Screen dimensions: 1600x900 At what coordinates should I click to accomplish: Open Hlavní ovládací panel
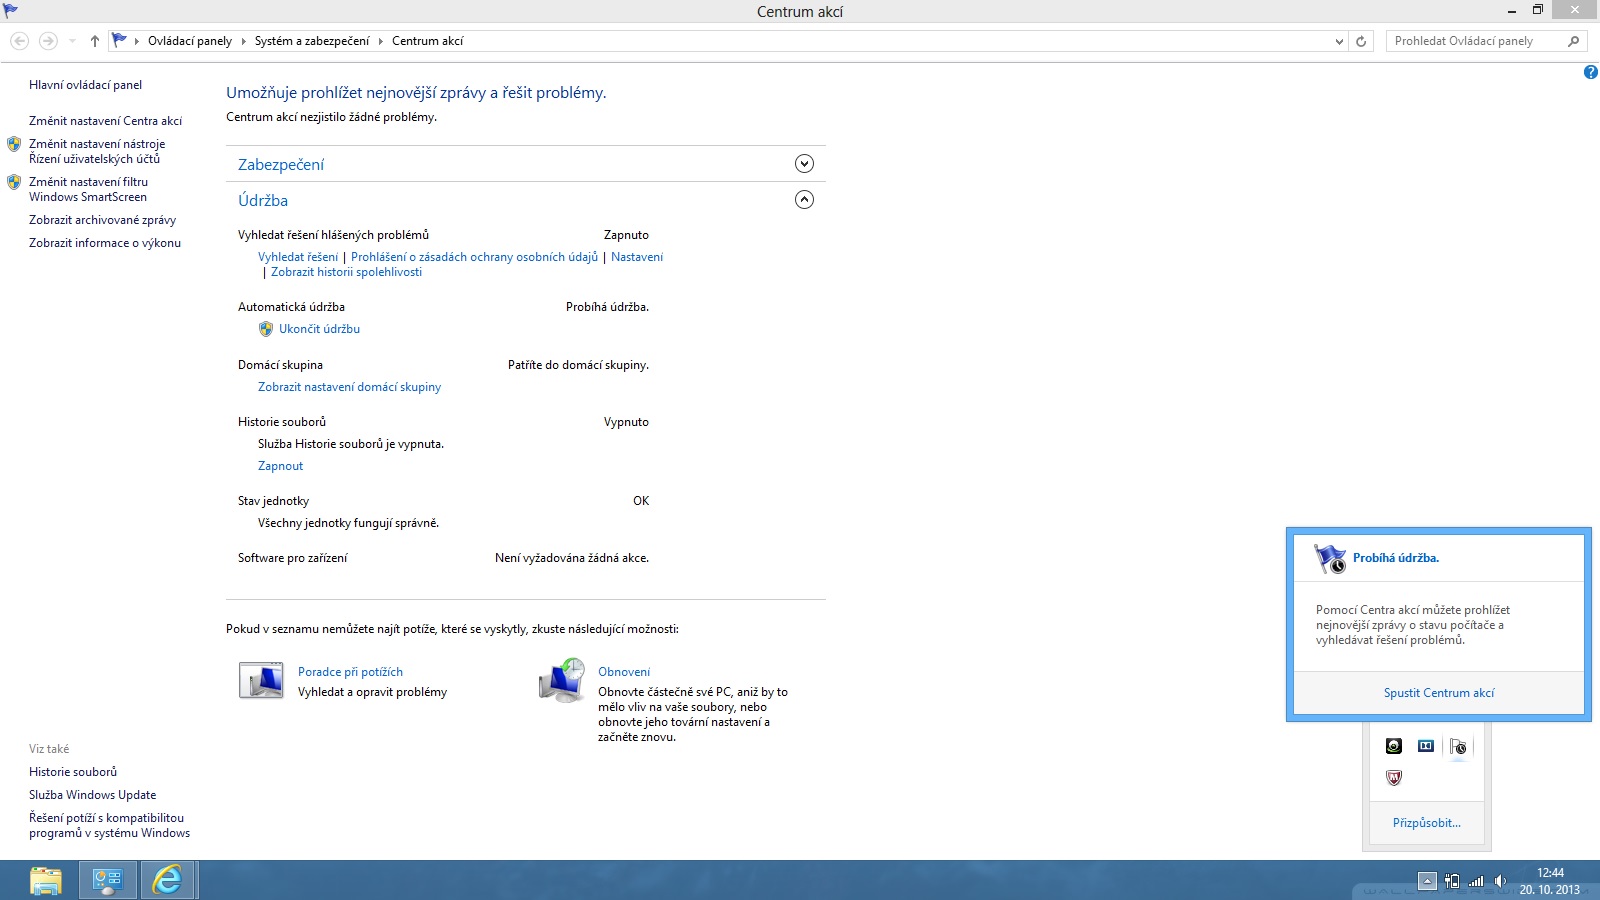point(85,85)
